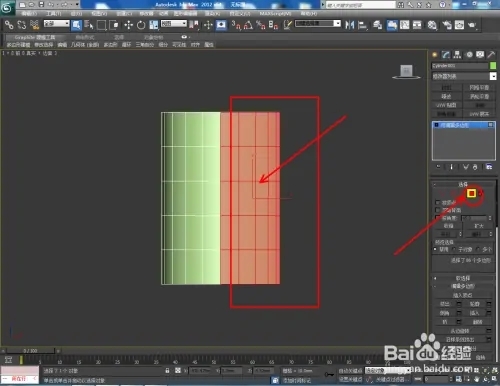Switch to the Modify command panel tab
The height and width of the screenshot is (386, 500).
click(x=446, y=55)
